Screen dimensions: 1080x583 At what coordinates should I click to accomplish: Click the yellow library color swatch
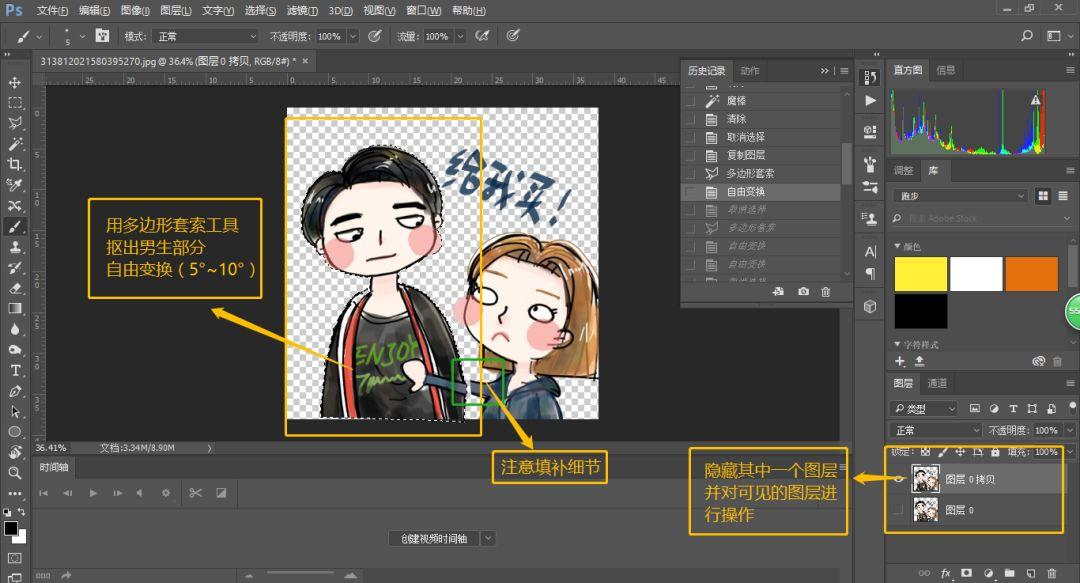[921, 274]
